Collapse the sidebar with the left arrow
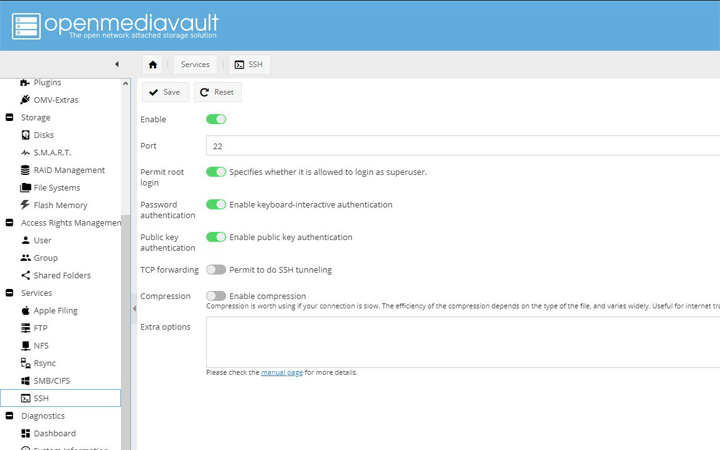Screen dimensions: 720x450 pos(117,64)
